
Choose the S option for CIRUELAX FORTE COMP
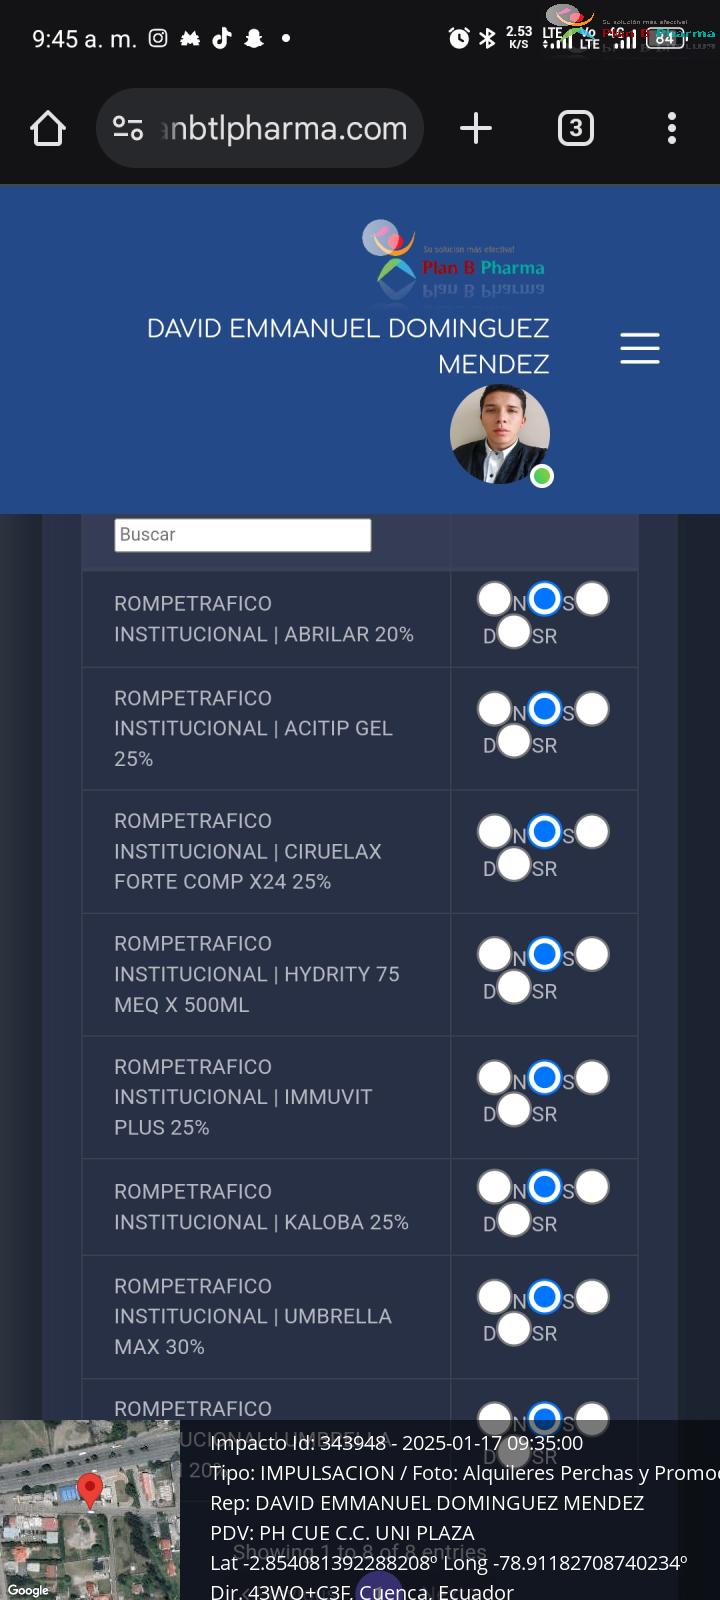point(544,831)
